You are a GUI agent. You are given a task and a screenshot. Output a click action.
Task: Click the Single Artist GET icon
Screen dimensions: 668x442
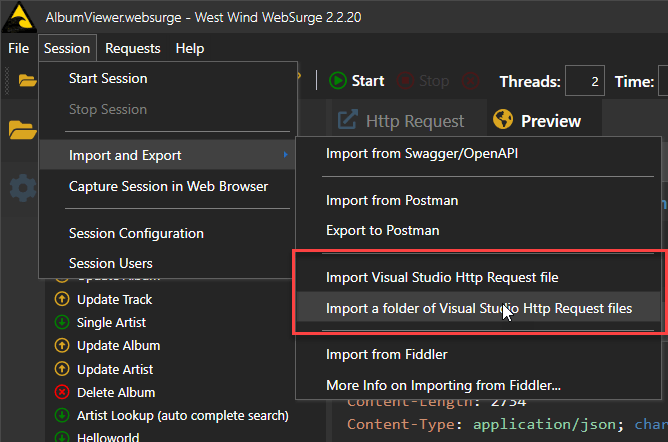(62, 322)
